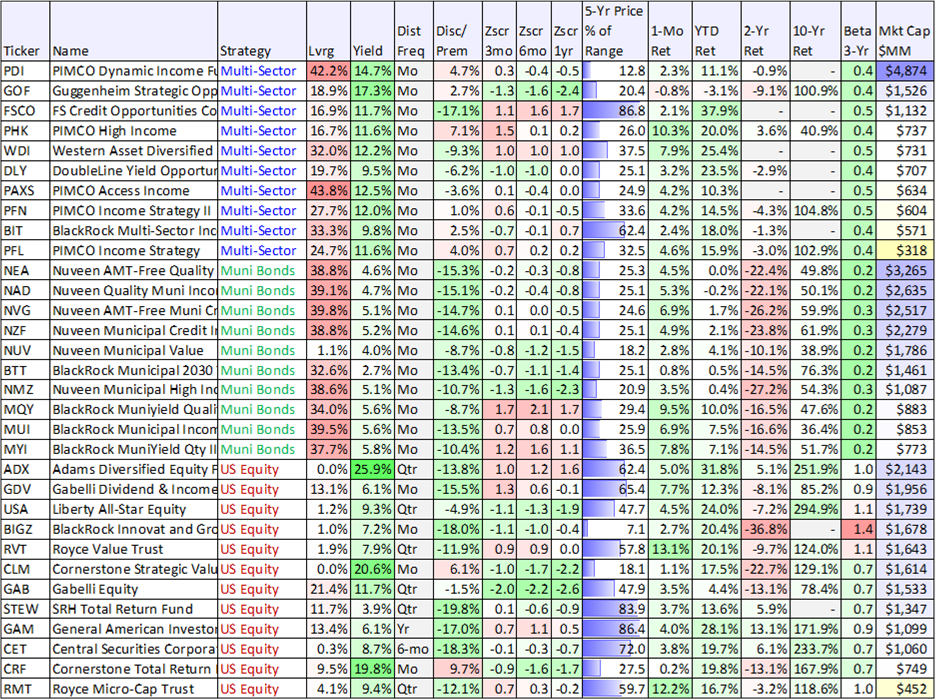Viewport: 936px width, 700px height.
Task: Select USA 10-Yr return 294.9%
Action: [815, 510]
